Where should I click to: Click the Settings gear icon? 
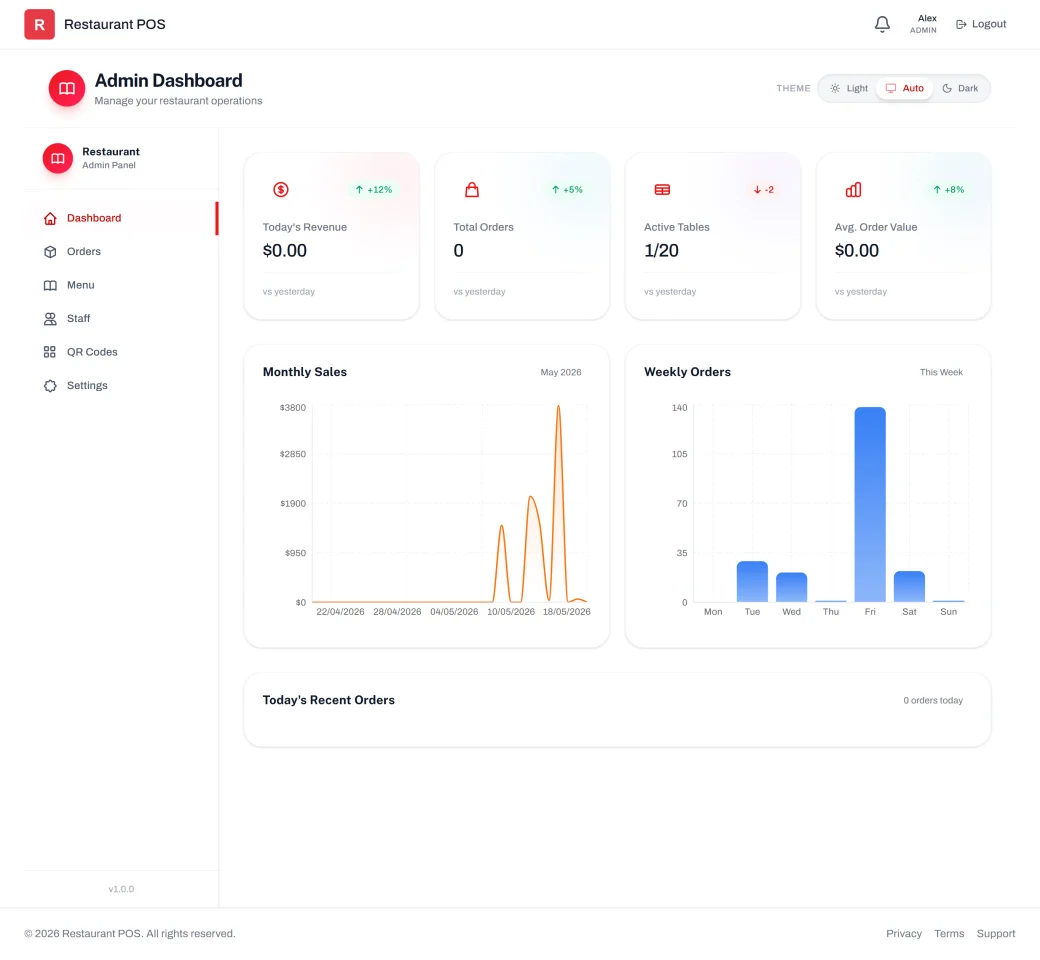pyautogui.click(x=50, y=386)
